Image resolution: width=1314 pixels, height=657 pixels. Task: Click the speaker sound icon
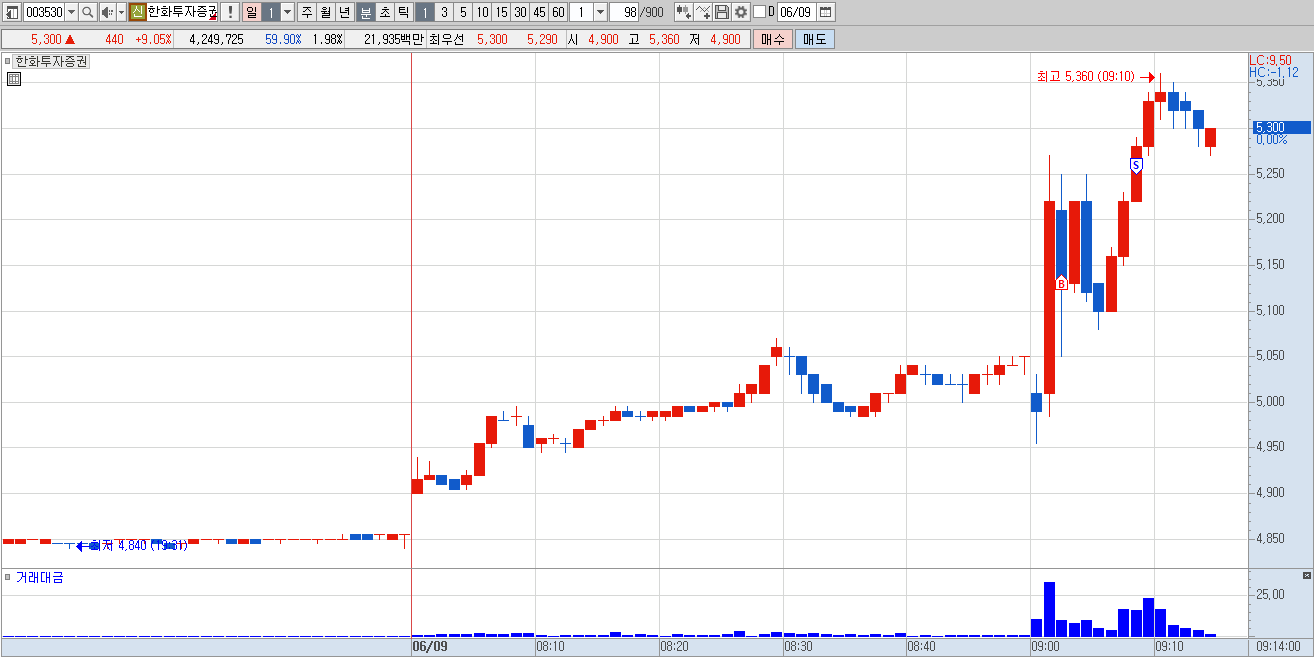pyautogui.click(x=108, y=12)
